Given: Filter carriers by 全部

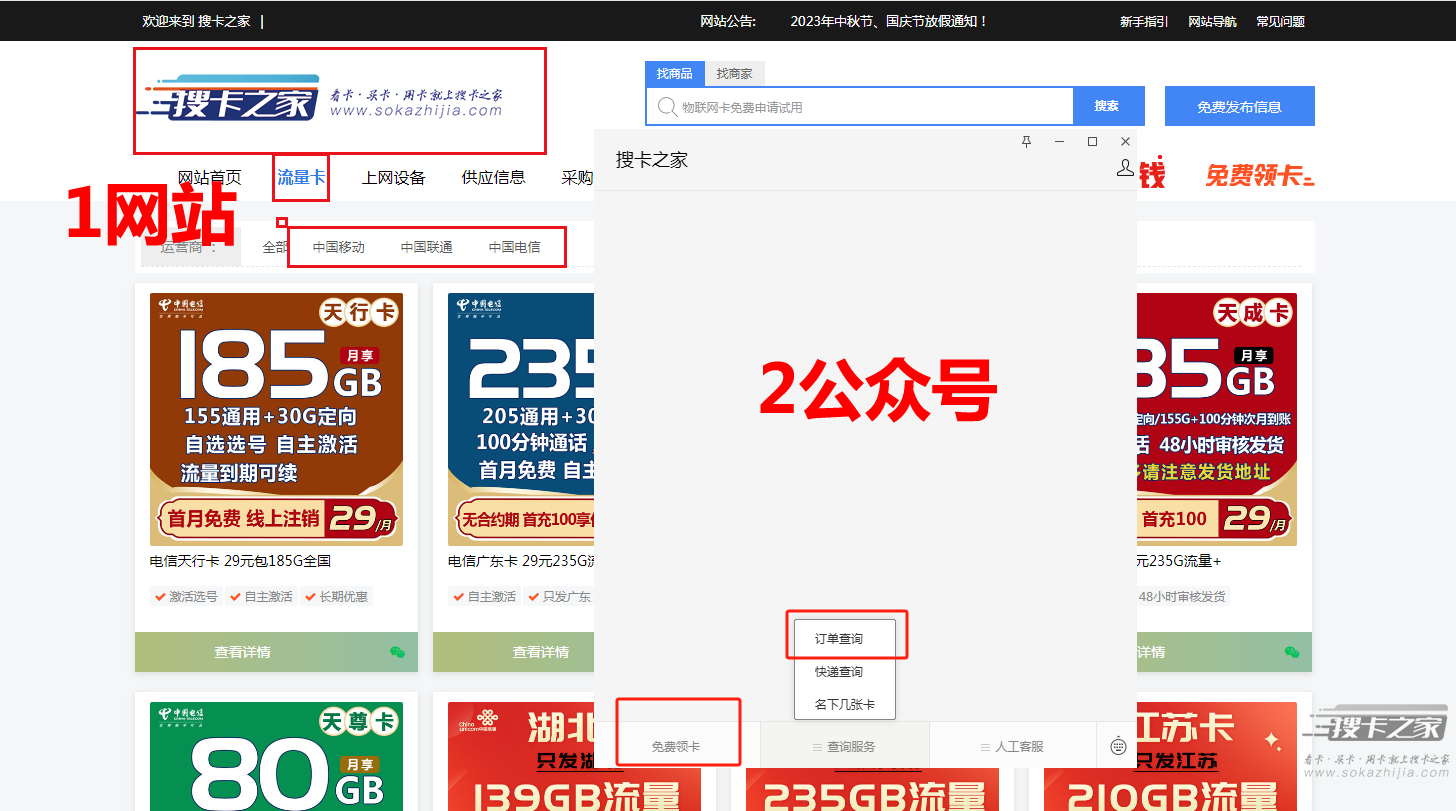Looking at the screenshot, I should click(x=275, y=247).
